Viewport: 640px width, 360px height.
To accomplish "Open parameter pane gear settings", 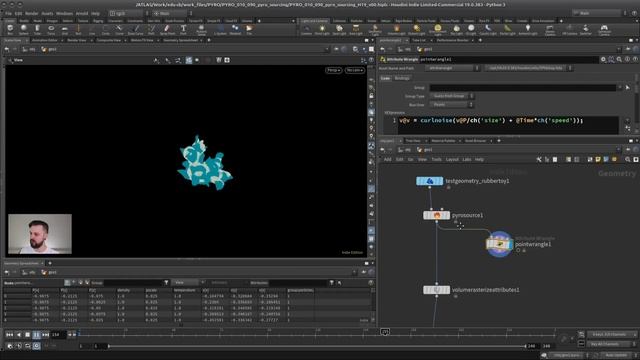I will pos(603,59).
